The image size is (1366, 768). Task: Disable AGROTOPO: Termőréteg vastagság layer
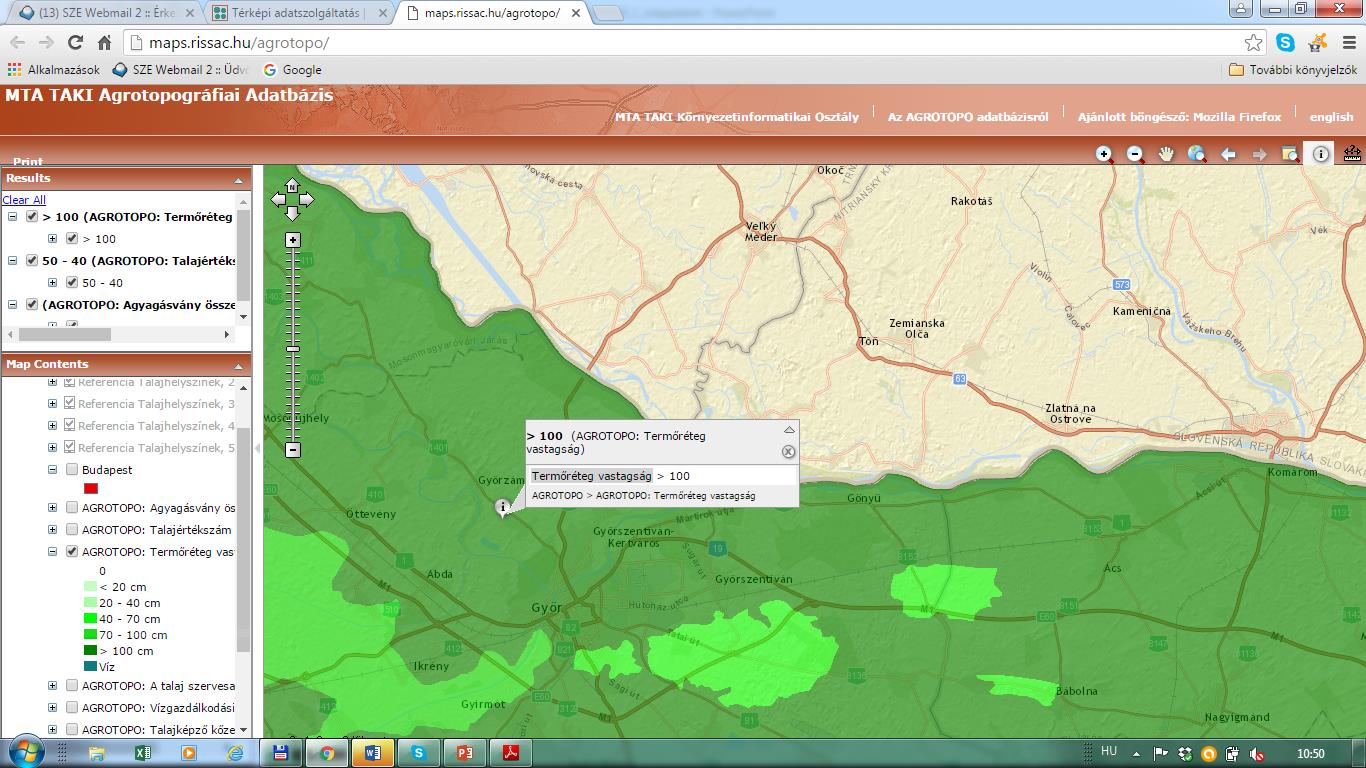[72, 551]
